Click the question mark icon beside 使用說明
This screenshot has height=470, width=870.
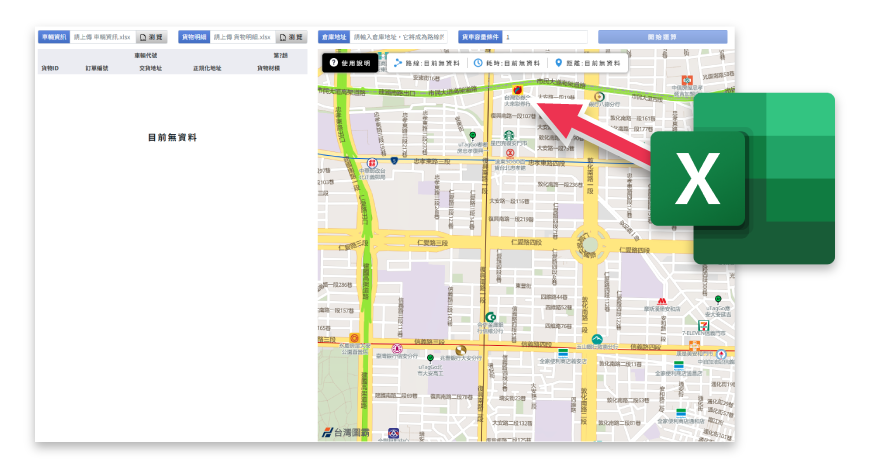(x=333, y=63)
